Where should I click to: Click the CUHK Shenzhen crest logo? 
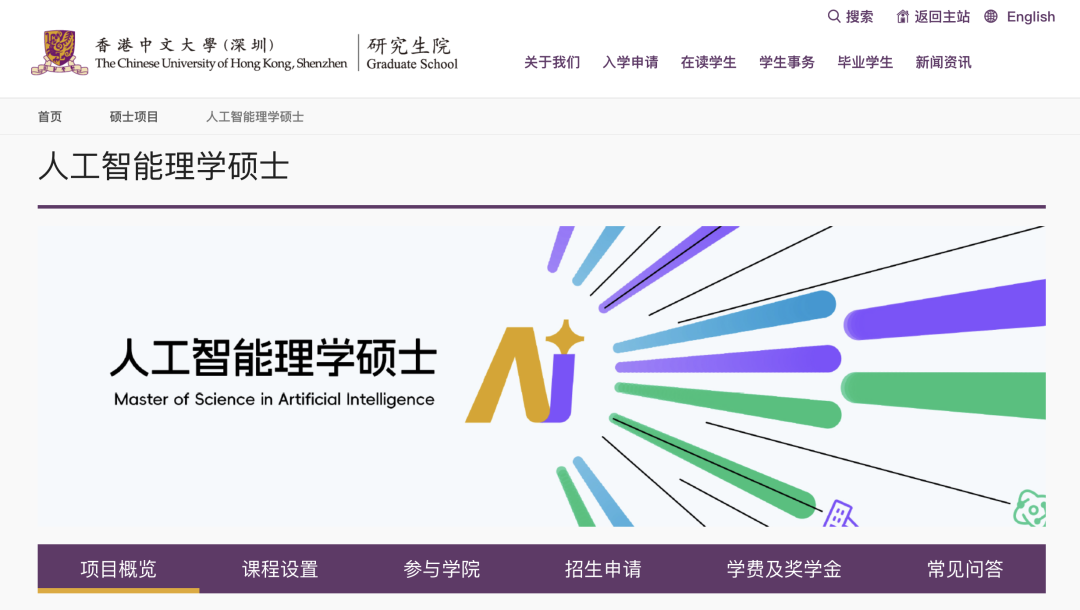59,52
